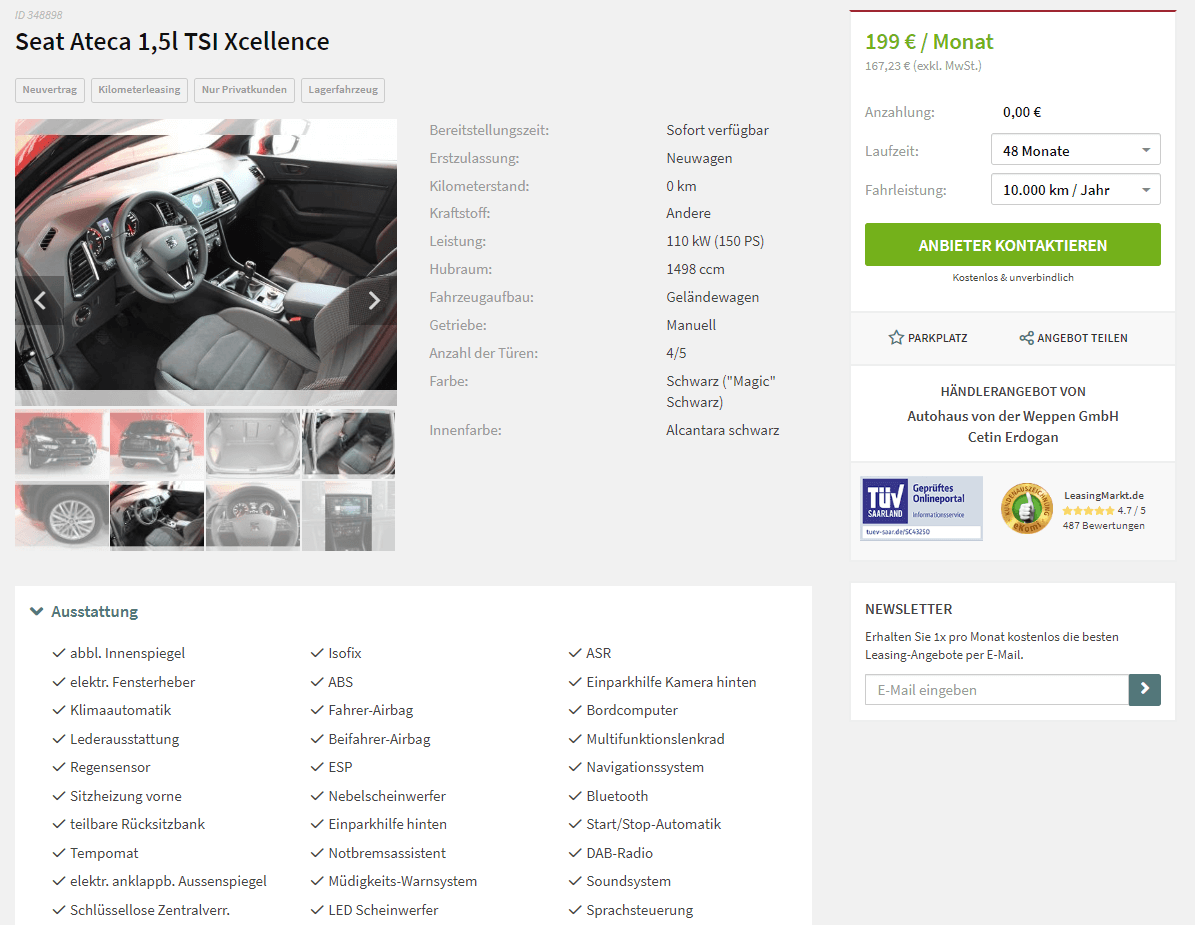The image size is (1195, 925).
Task: Submit newsletter email with arrow button
Action: pos(1145,690)
